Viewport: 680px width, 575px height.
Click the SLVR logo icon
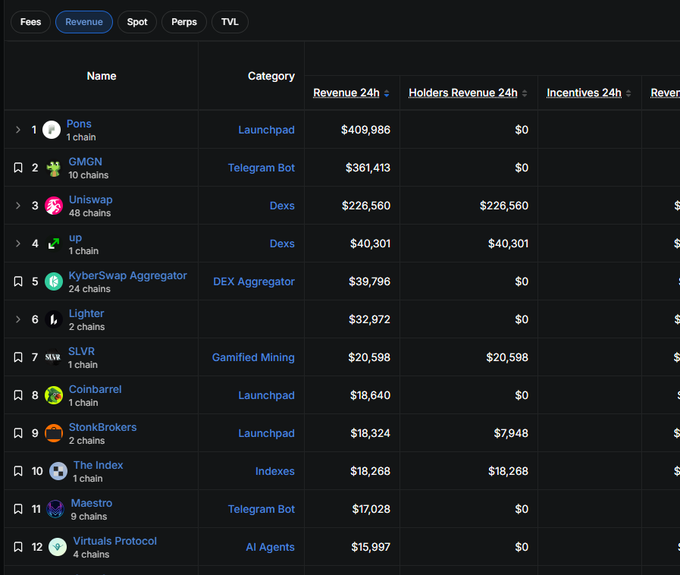(53, 357)
